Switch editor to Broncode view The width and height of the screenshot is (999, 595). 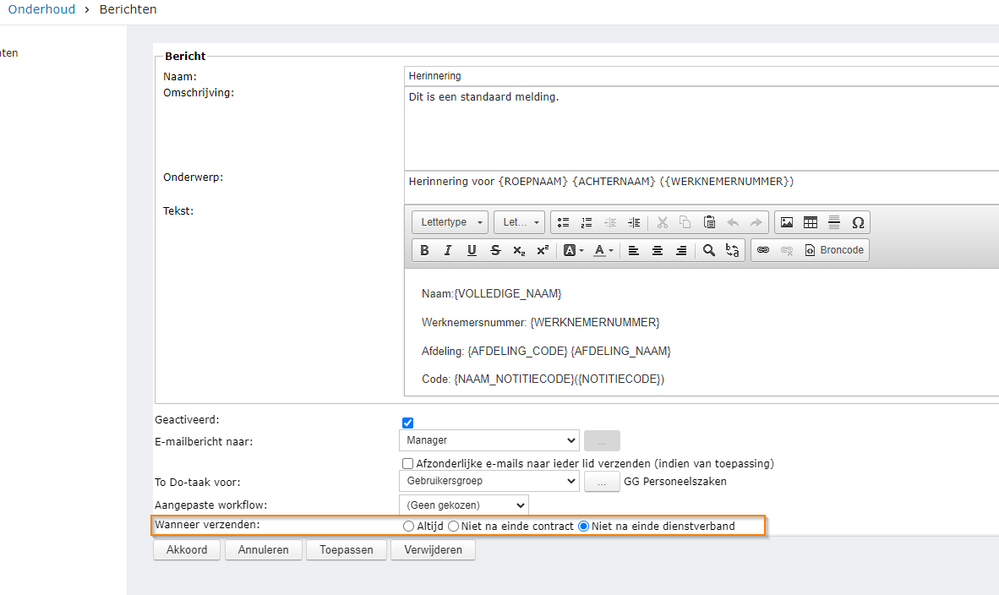(834, 250)
